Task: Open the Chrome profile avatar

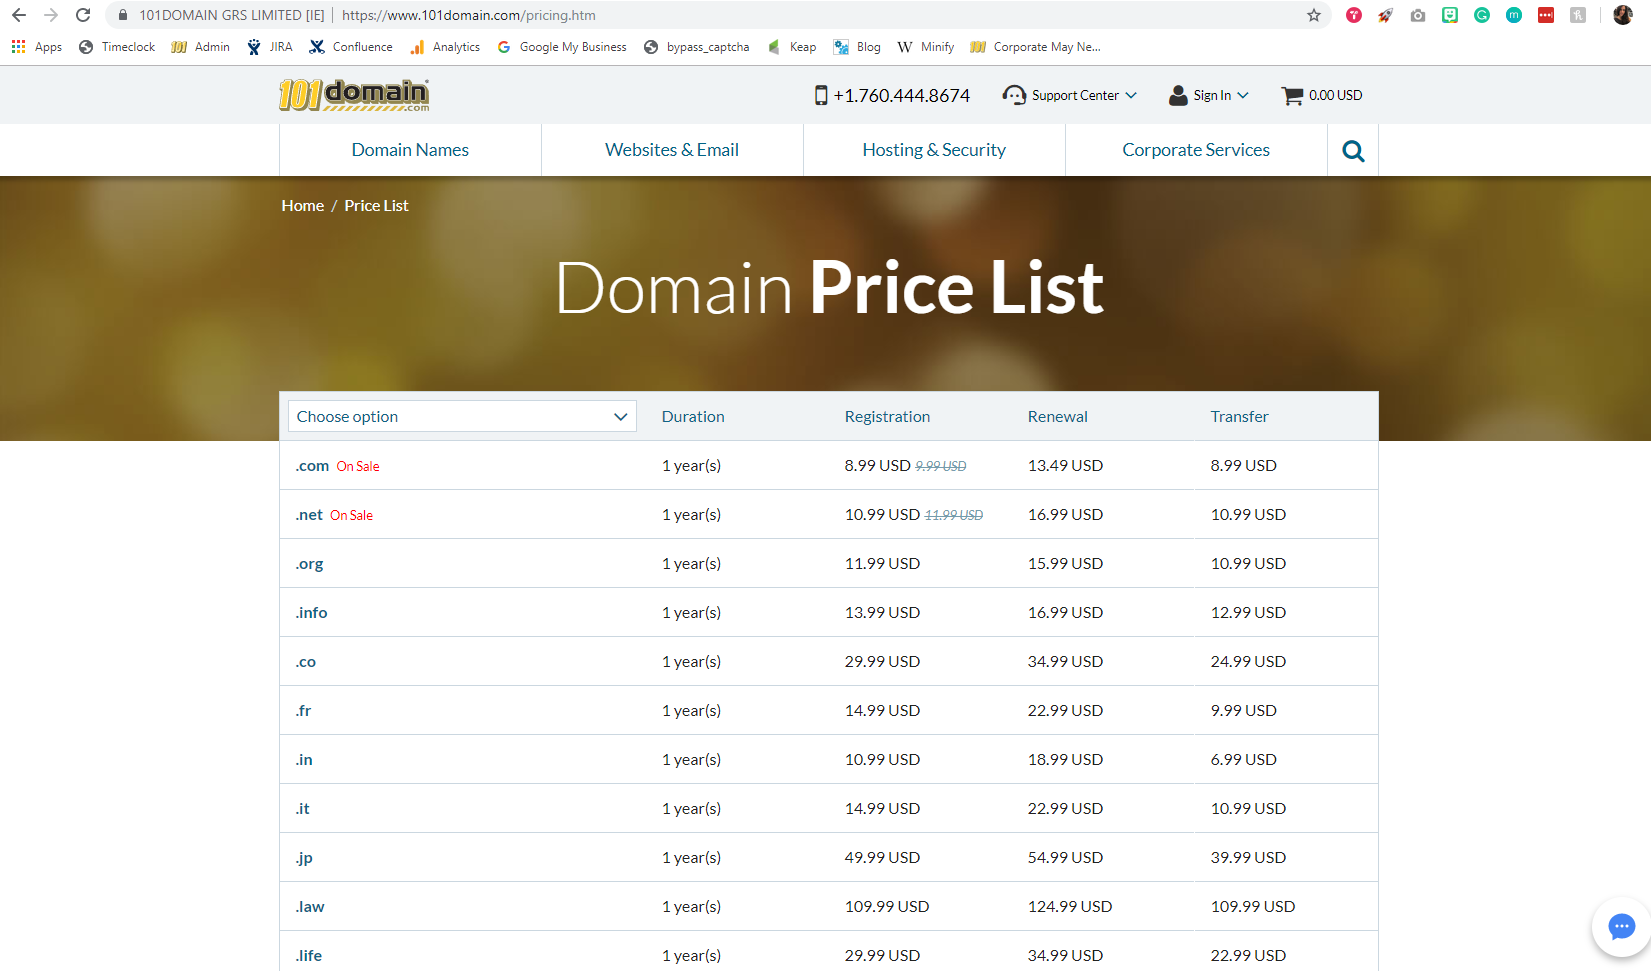Action: (x=1623, y=15)
